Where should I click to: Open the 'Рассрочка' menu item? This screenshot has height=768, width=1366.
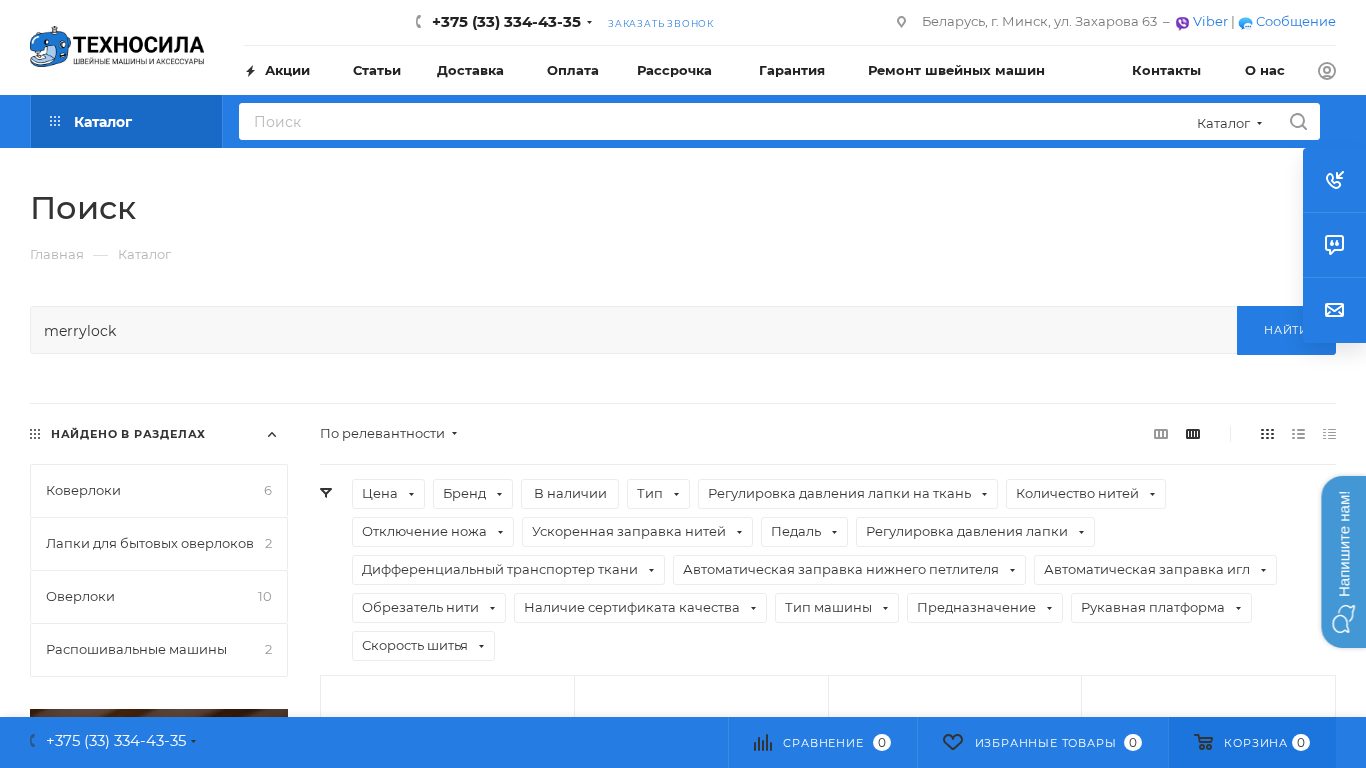tap(674, 71)
